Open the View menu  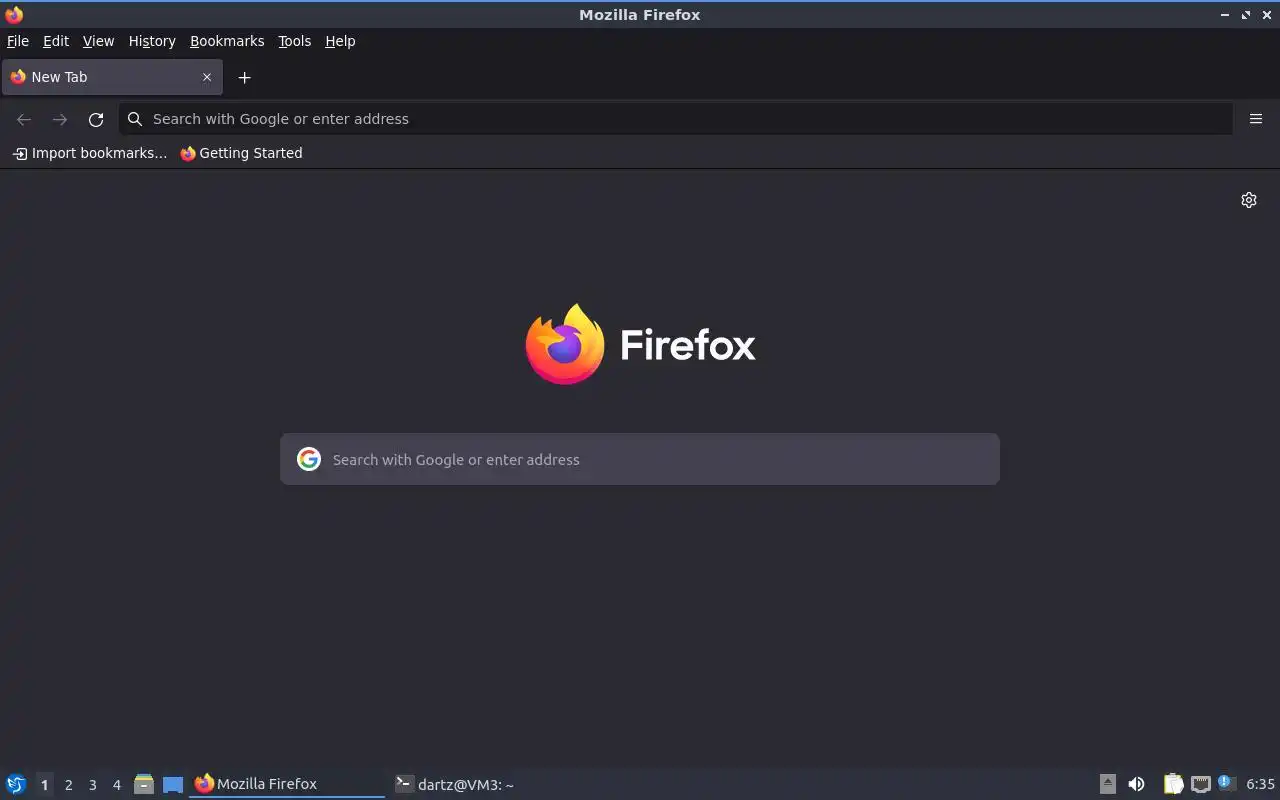(x=98, y=41)
